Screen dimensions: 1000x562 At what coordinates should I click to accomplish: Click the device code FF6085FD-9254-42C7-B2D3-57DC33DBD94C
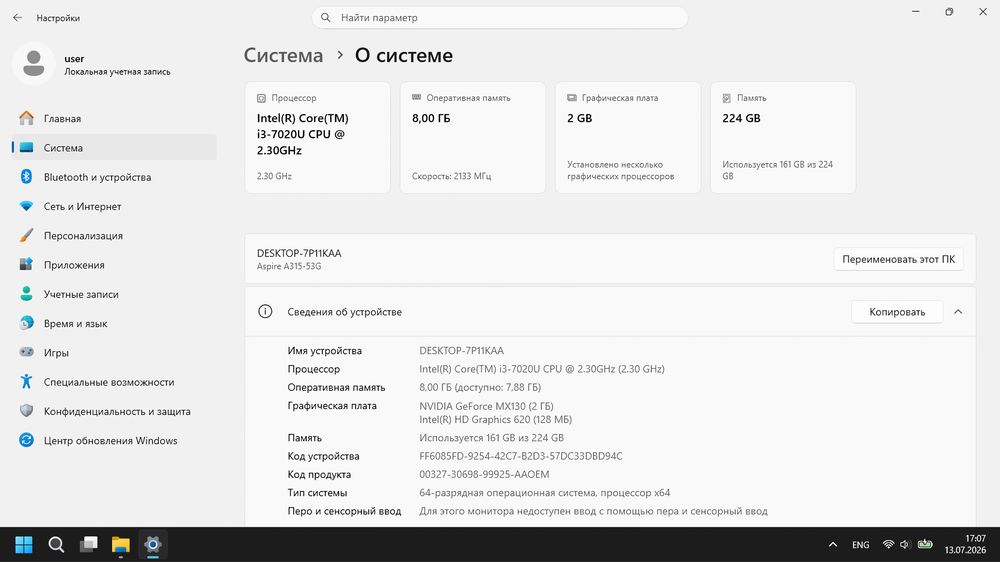click(x=520, y=456)
